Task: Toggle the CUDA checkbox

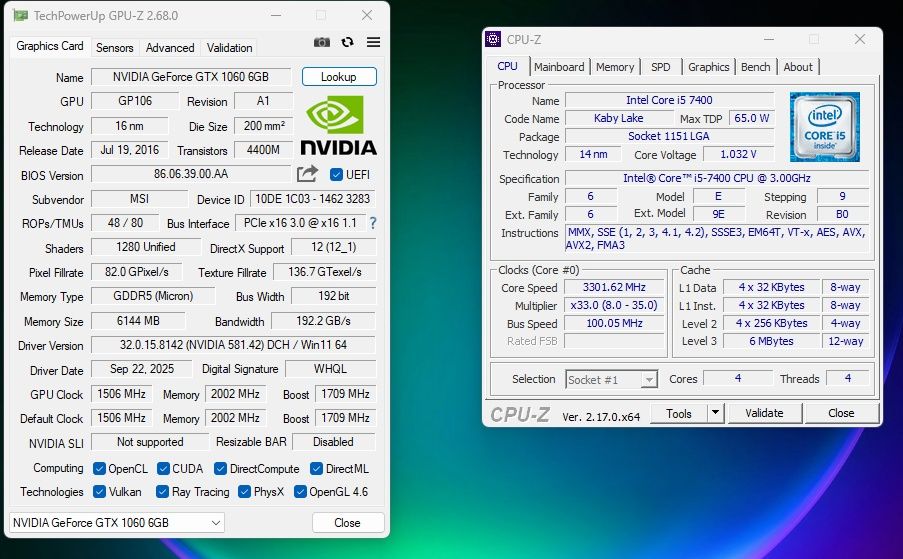Action: [x=163, y=469]
